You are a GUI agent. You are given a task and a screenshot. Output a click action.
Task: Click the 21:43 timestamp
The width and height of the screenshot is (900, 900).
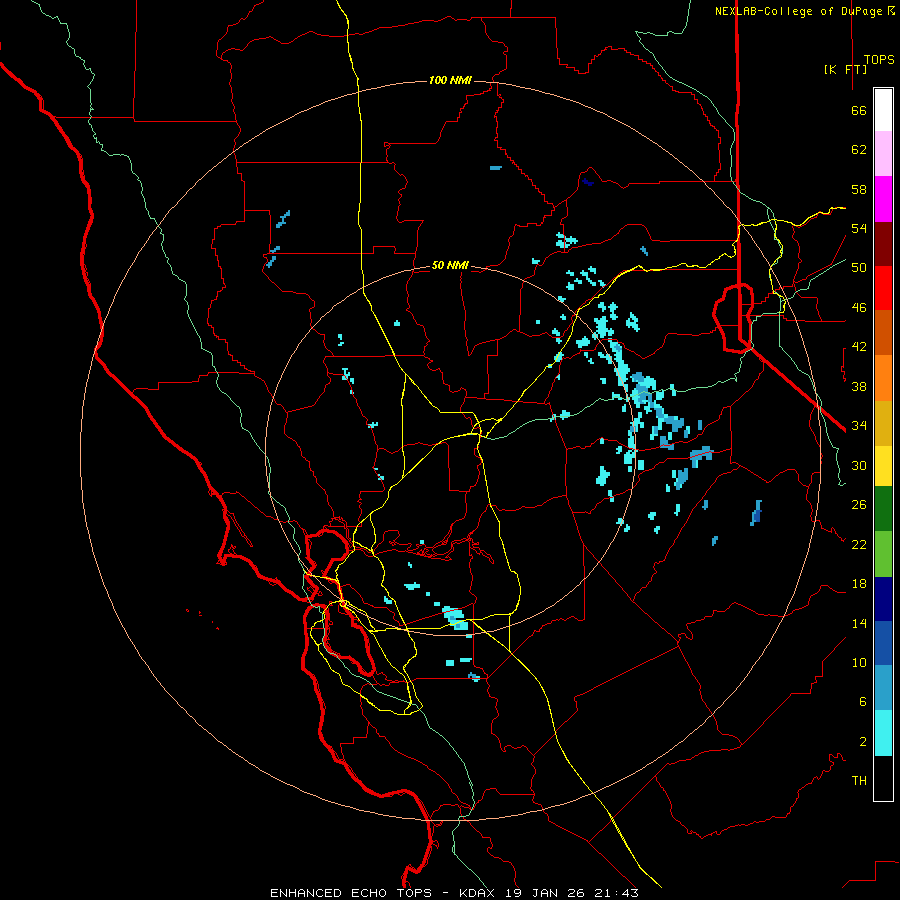[618, 893]
